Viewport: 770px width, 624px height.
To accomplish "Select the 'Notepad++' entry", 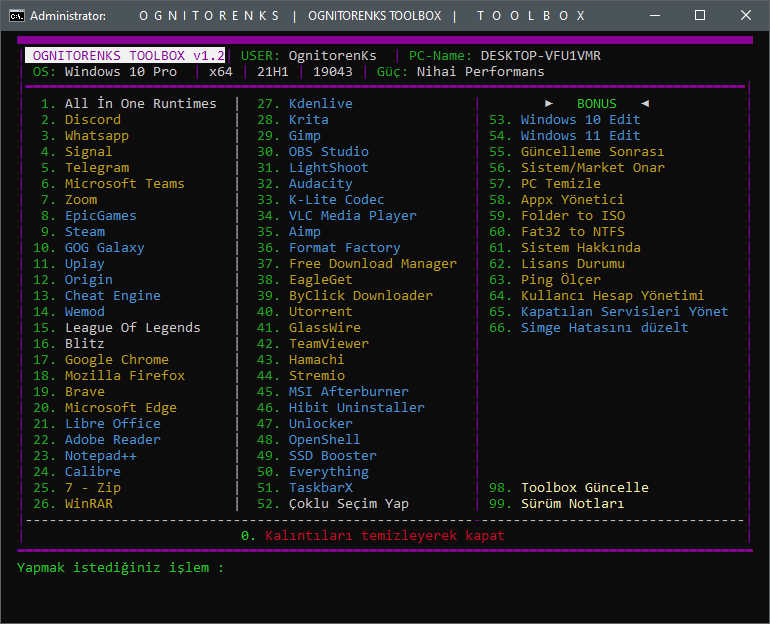I will pos(101,456).
